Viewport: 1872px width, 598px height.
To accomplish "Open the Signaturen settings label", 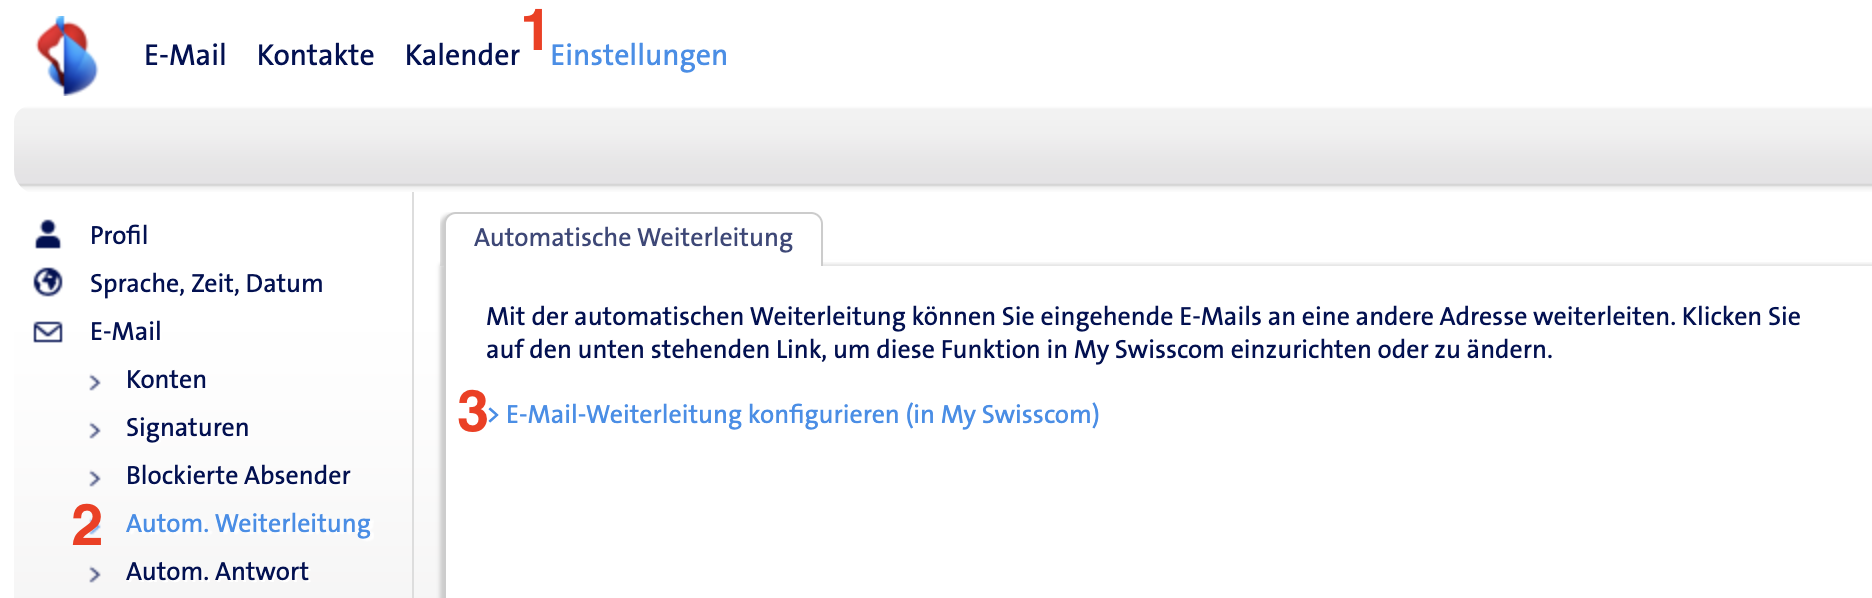I will tap(187, 427).
